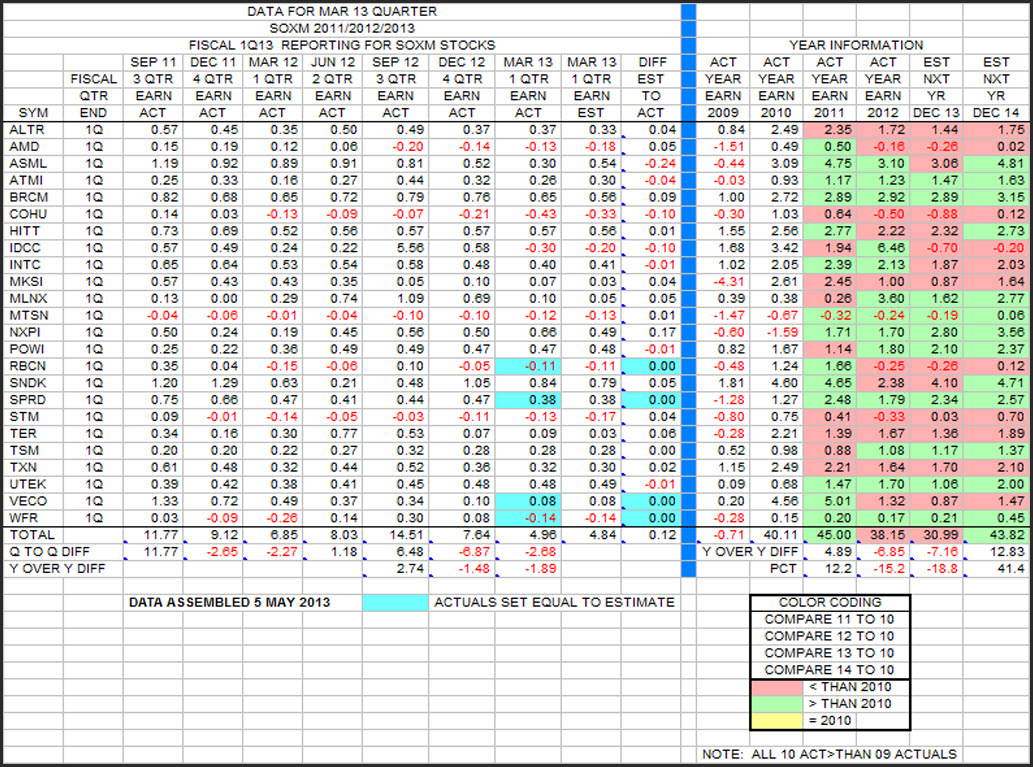
Task: Click the 'COLOR CODING' legend heading
Action: click(829, 603)
